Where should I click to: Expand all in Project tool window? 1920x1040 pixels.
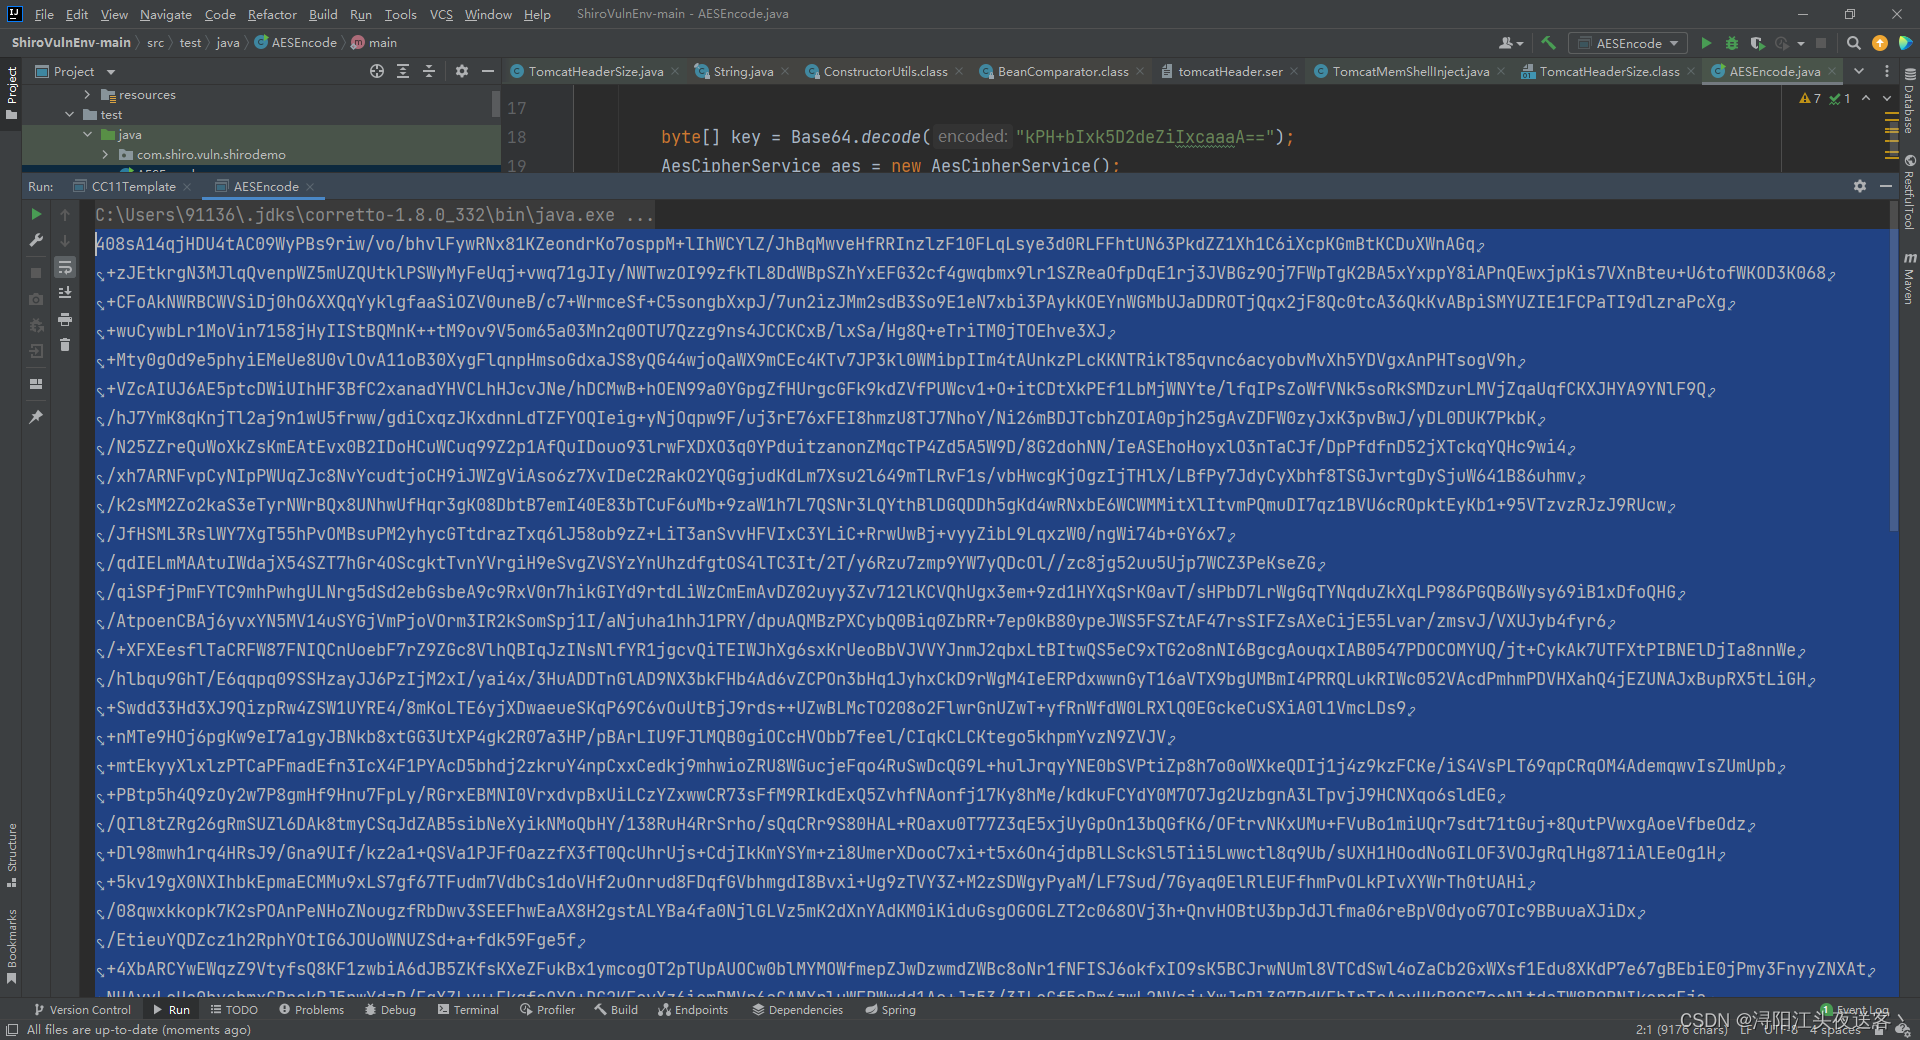click(x=403, y=71)
